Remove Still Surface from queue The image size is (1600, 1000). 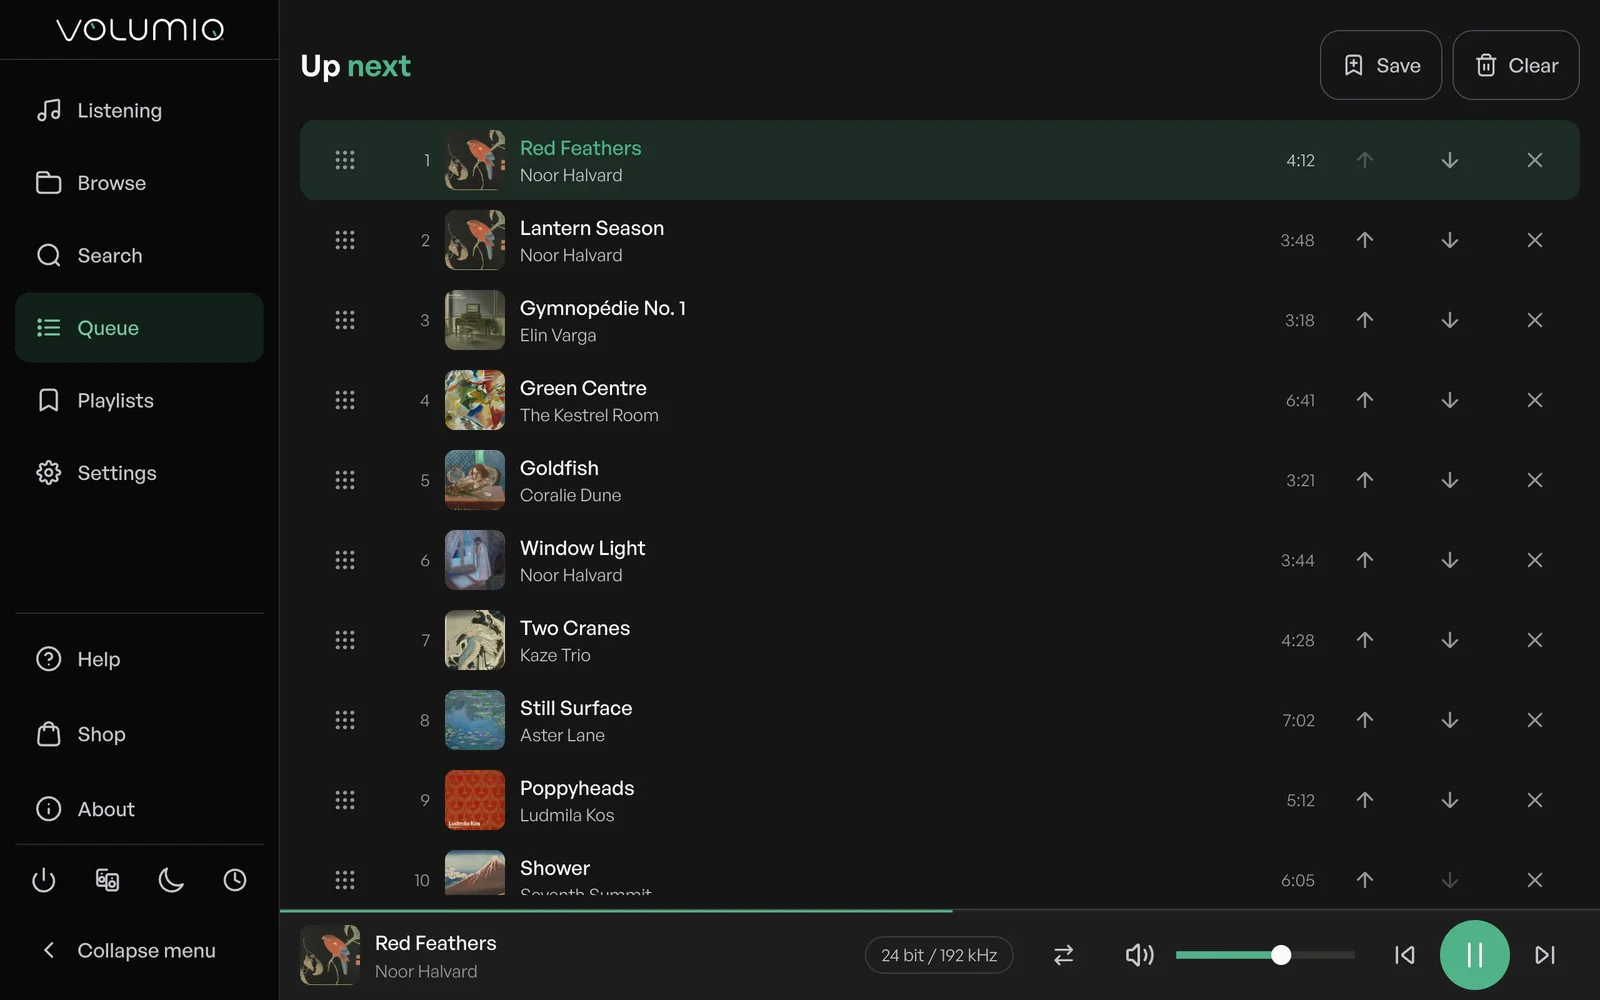pos(1535,720)
